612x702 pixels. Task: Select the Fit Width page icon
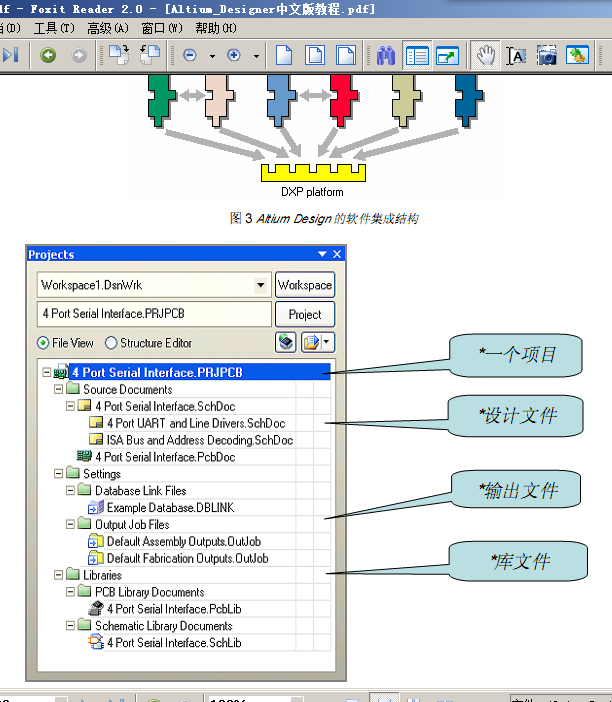(346, 56)
